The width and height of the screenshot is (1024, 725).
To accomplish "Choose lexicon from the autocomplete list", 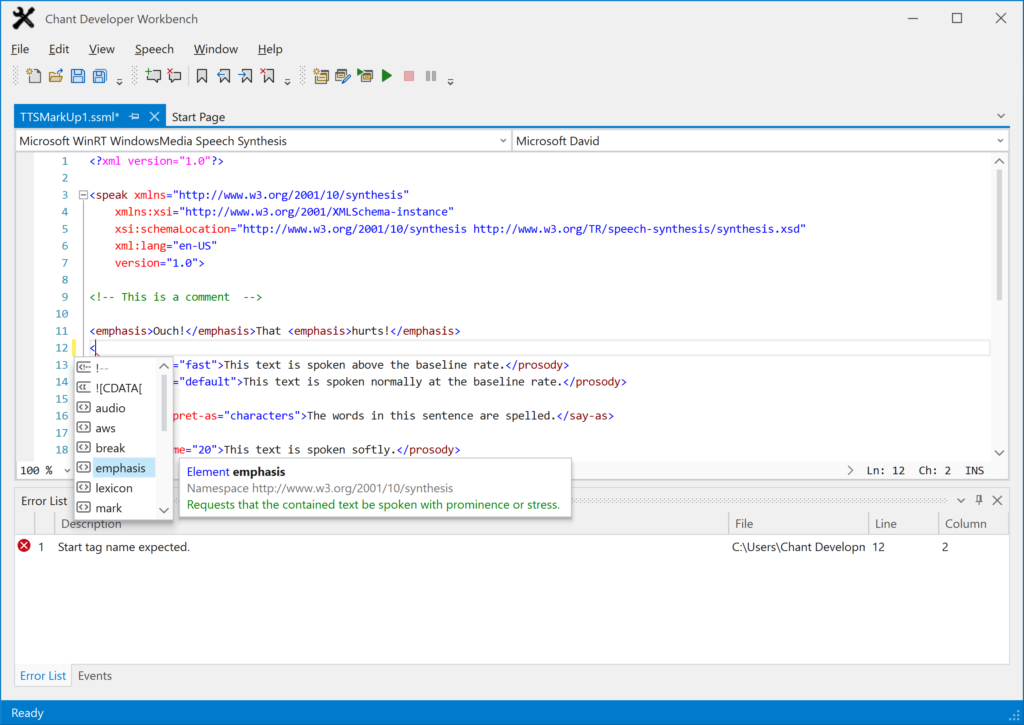I will pos(114,488).
